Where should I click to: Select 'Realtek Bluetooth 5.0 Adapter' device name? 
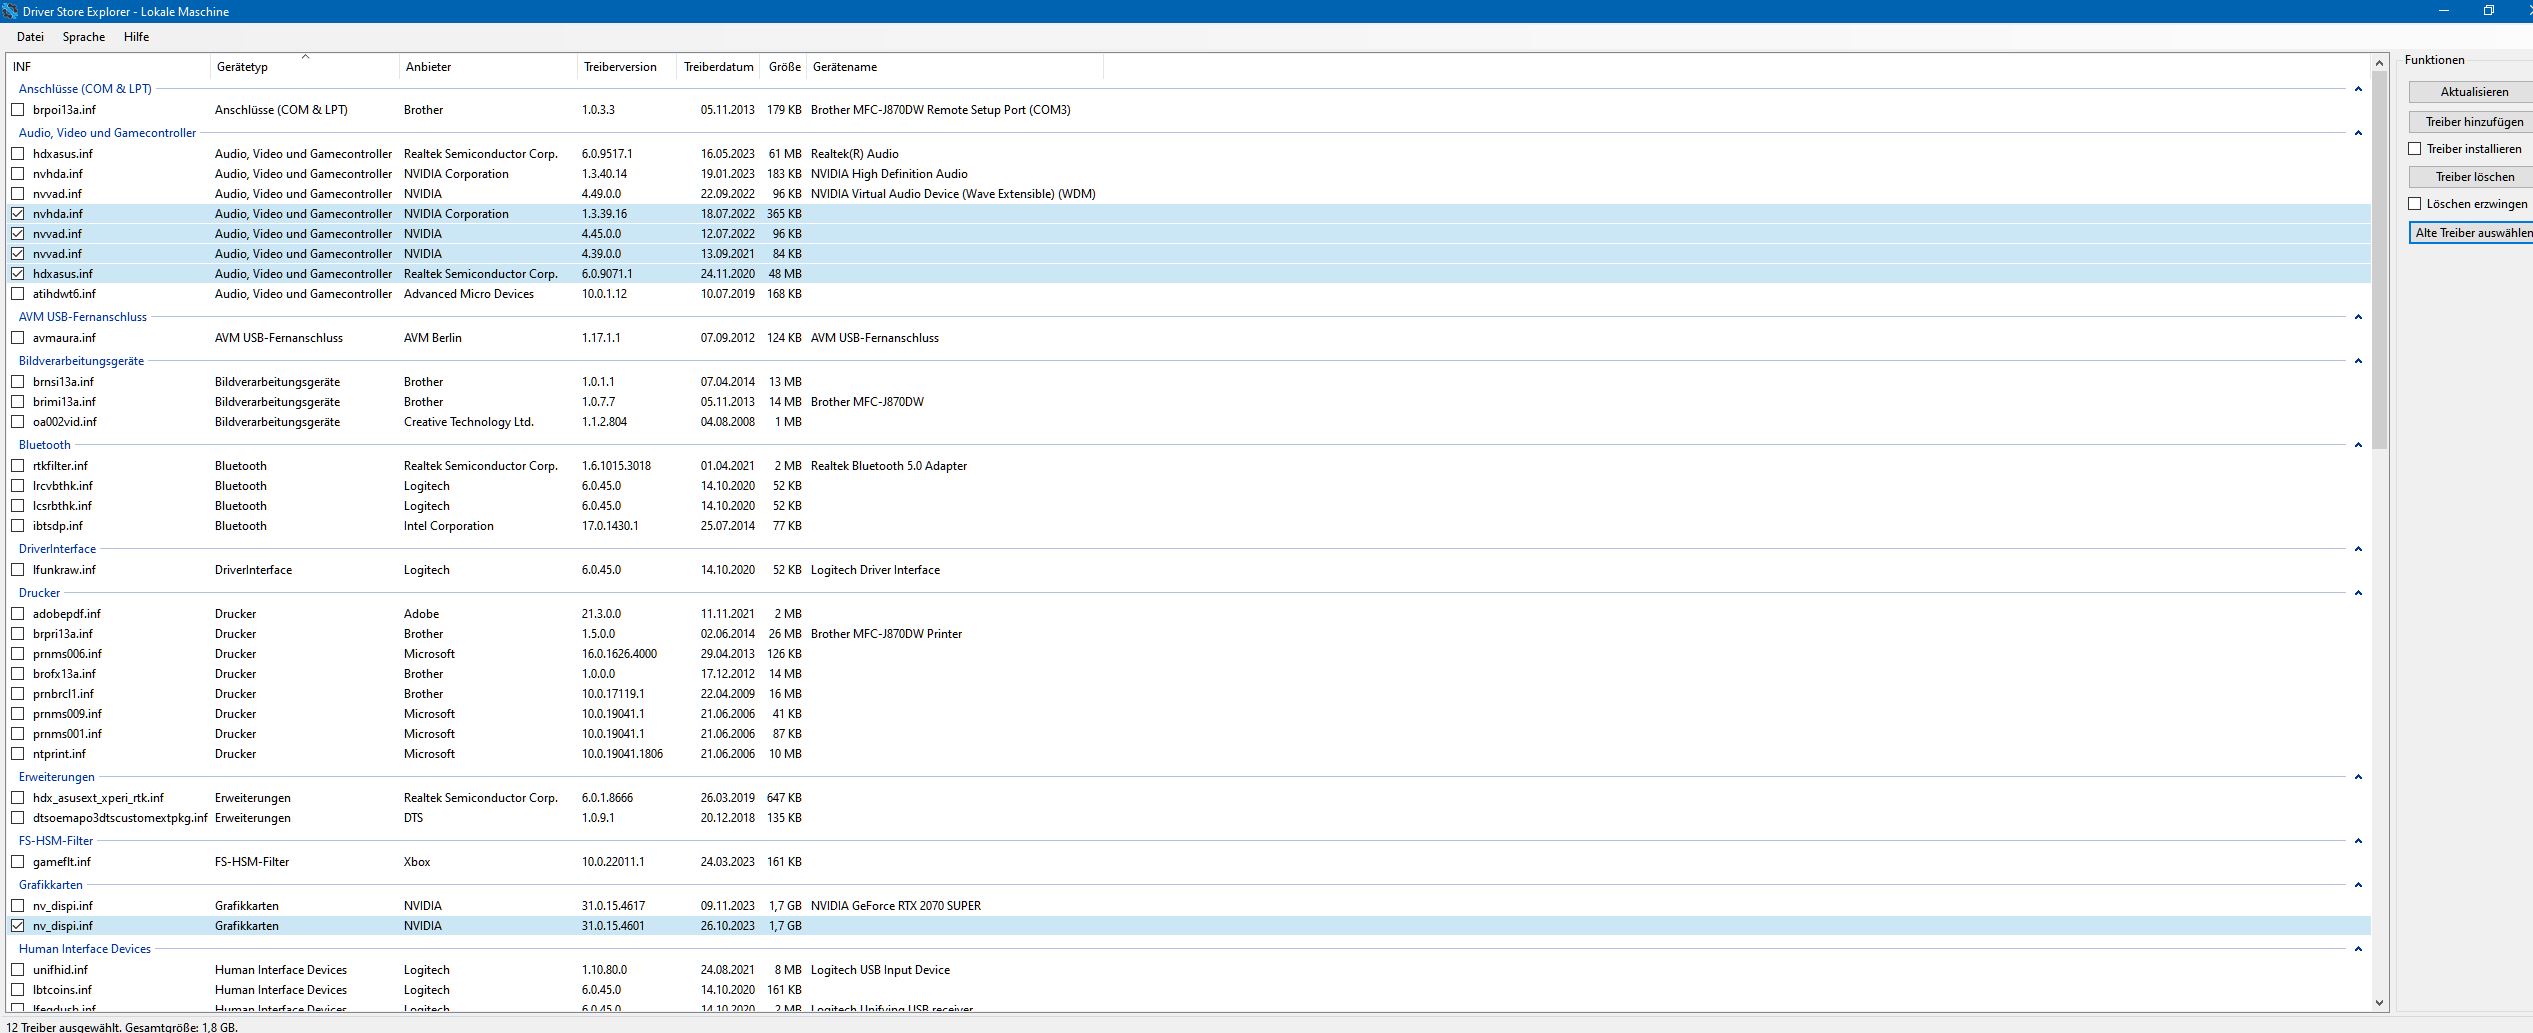click(889, 466)
